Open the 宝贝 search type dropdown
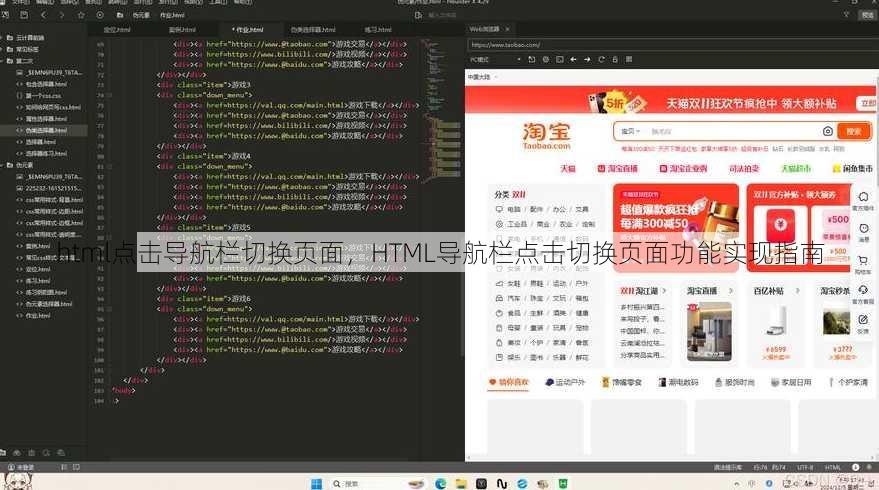The height and width of the screenshot is (490, 879). click(x=630, y=131)
